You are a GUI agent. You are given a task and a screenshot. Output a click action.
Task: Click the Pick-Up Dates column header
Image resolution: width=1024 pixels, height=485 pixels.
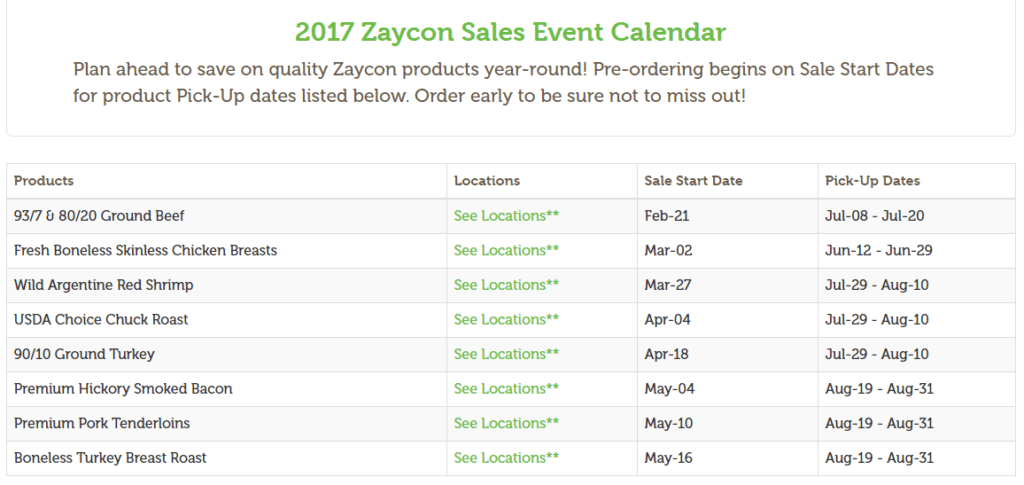coord(872,181)
